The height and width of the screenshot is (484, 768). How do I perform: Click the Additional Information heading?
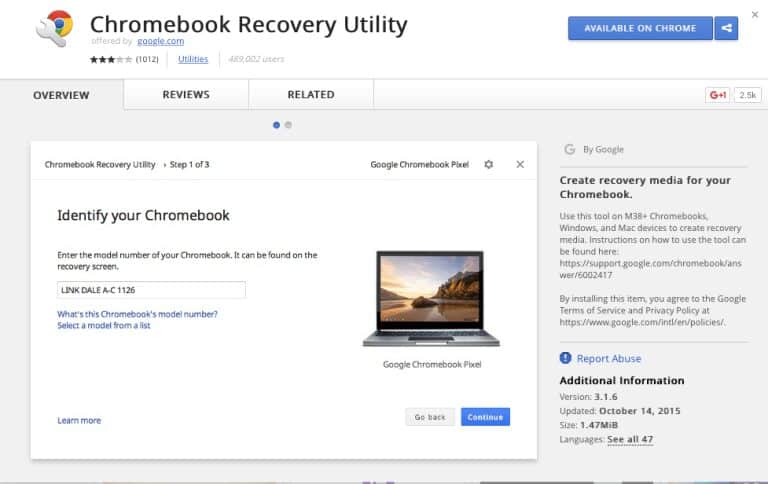click(x=622, y=381)
